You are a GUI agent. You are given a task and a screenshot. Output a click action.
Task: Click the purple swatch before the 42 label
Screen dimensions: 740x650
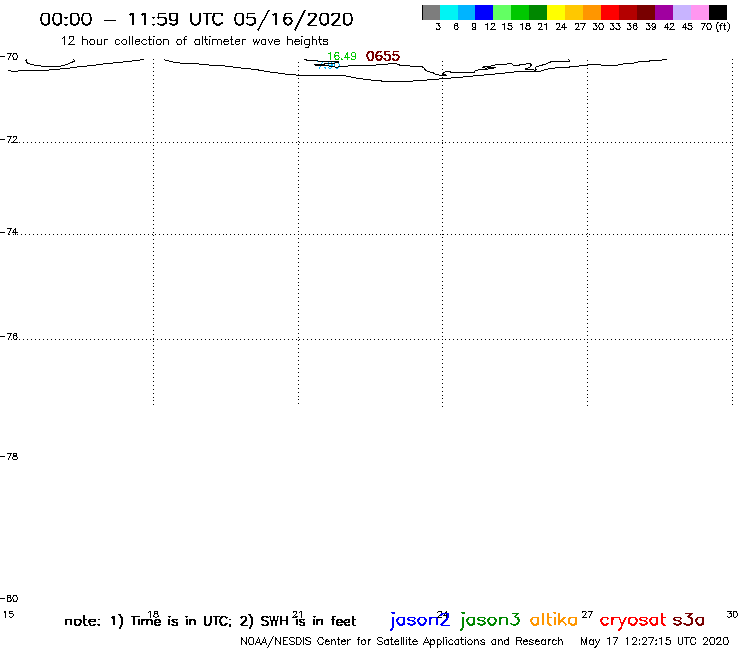coord(664,12)
